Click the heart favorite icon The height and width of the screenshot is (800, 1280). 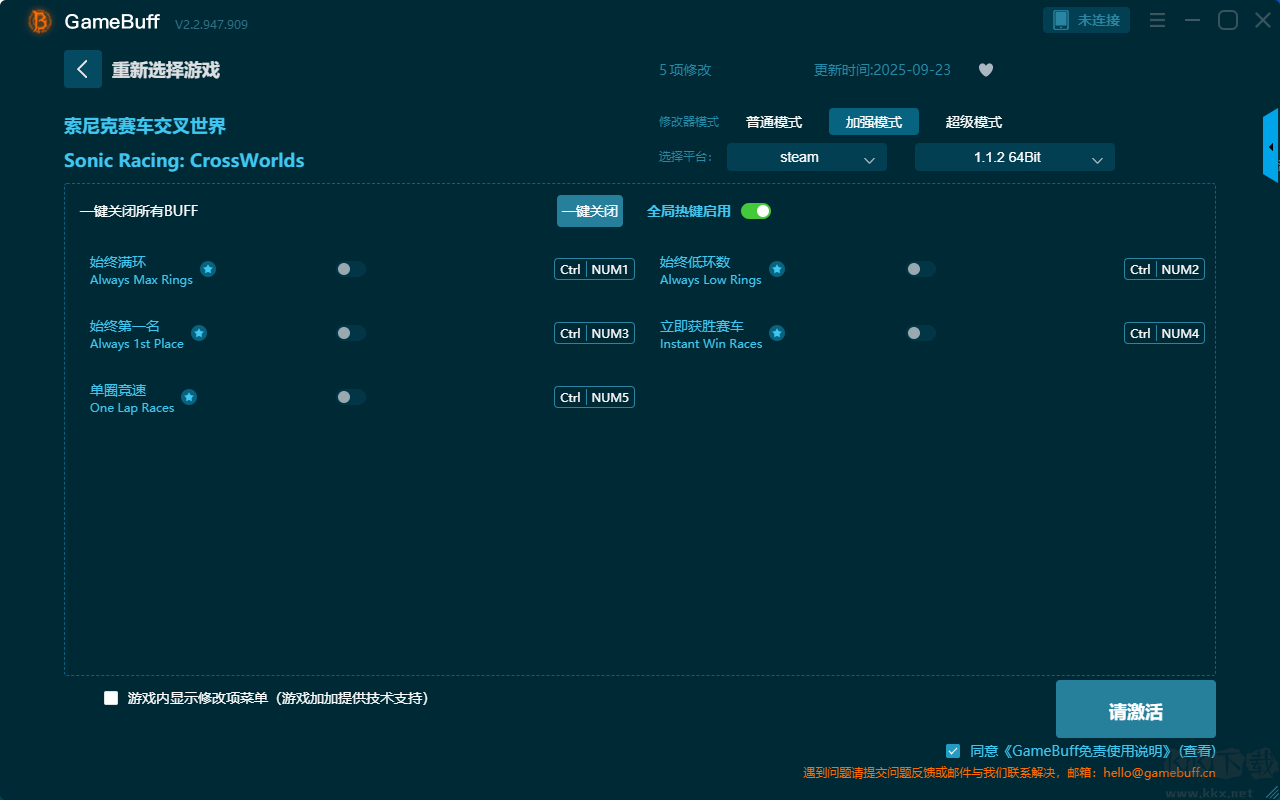click(x=985, y=70)
